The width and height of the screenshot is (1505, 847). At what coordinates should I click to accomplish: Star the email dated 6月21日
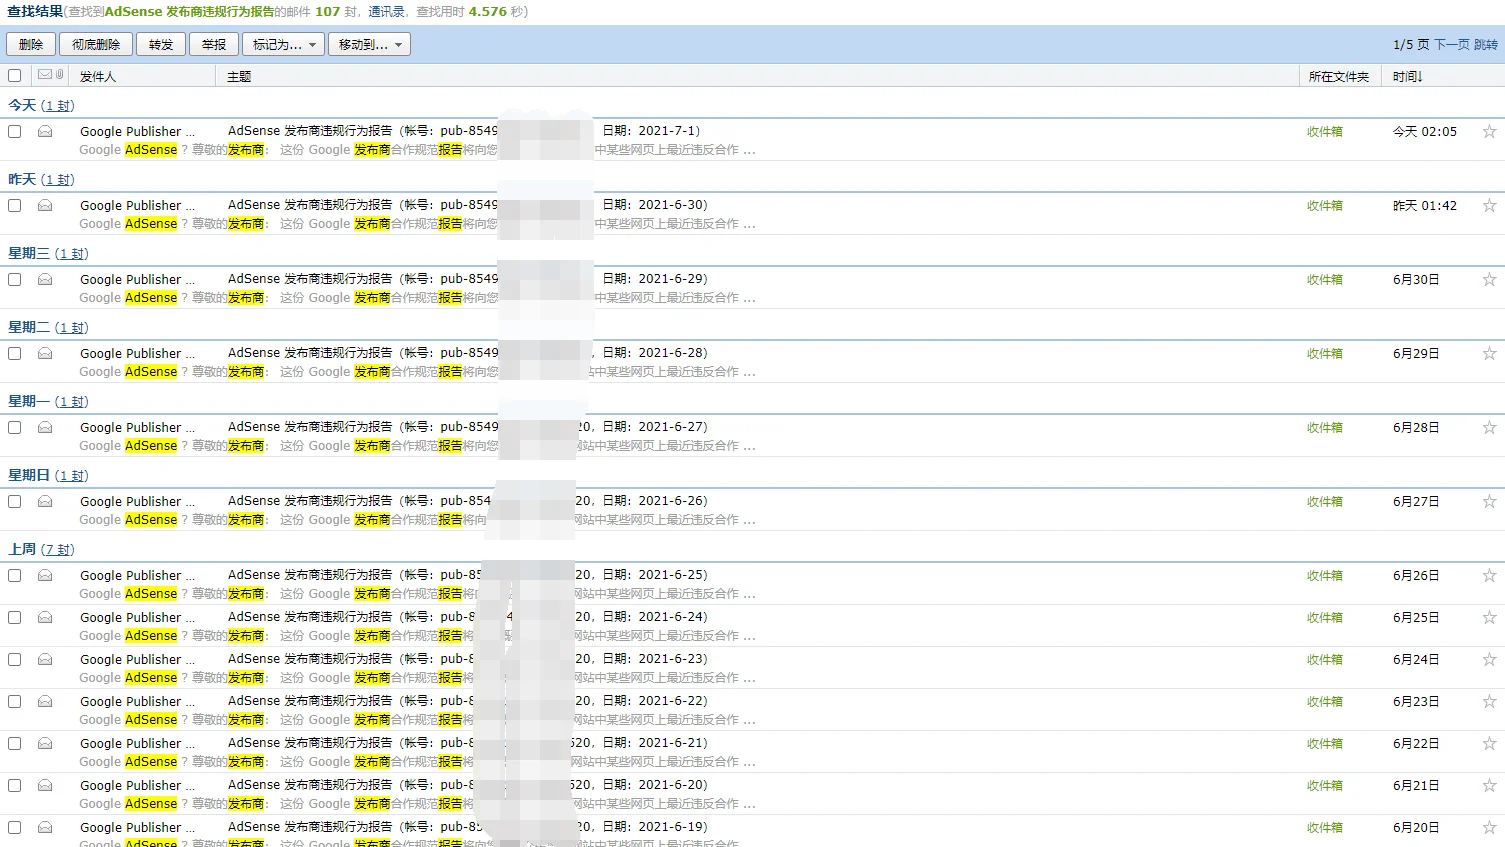click(x=1489, y=785)
